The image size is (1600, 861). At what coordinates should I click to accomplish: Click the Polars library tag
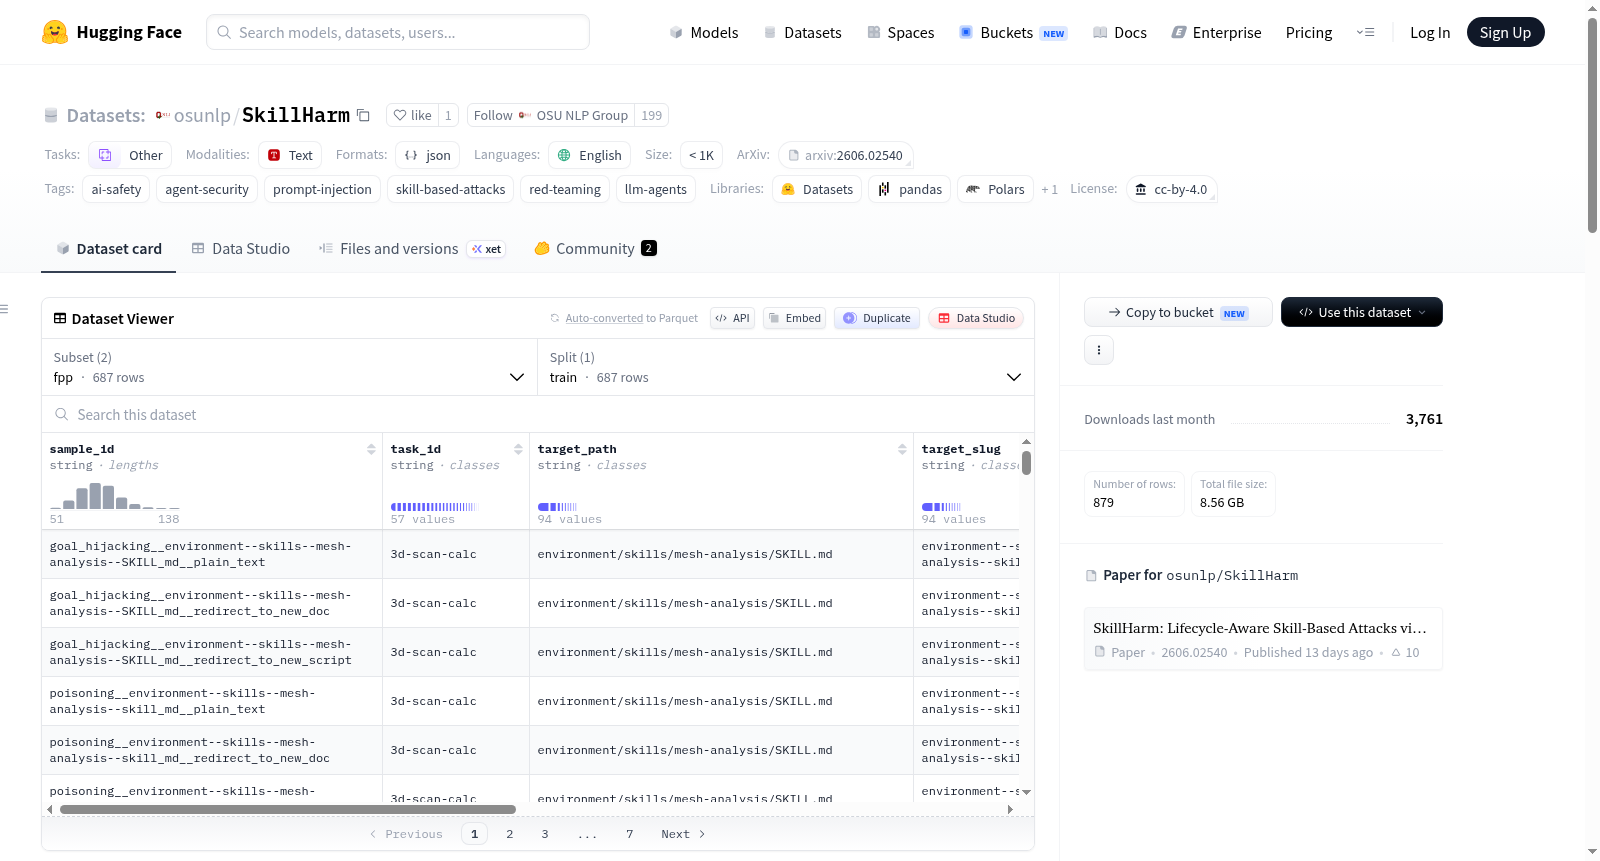tap(996, 189)
